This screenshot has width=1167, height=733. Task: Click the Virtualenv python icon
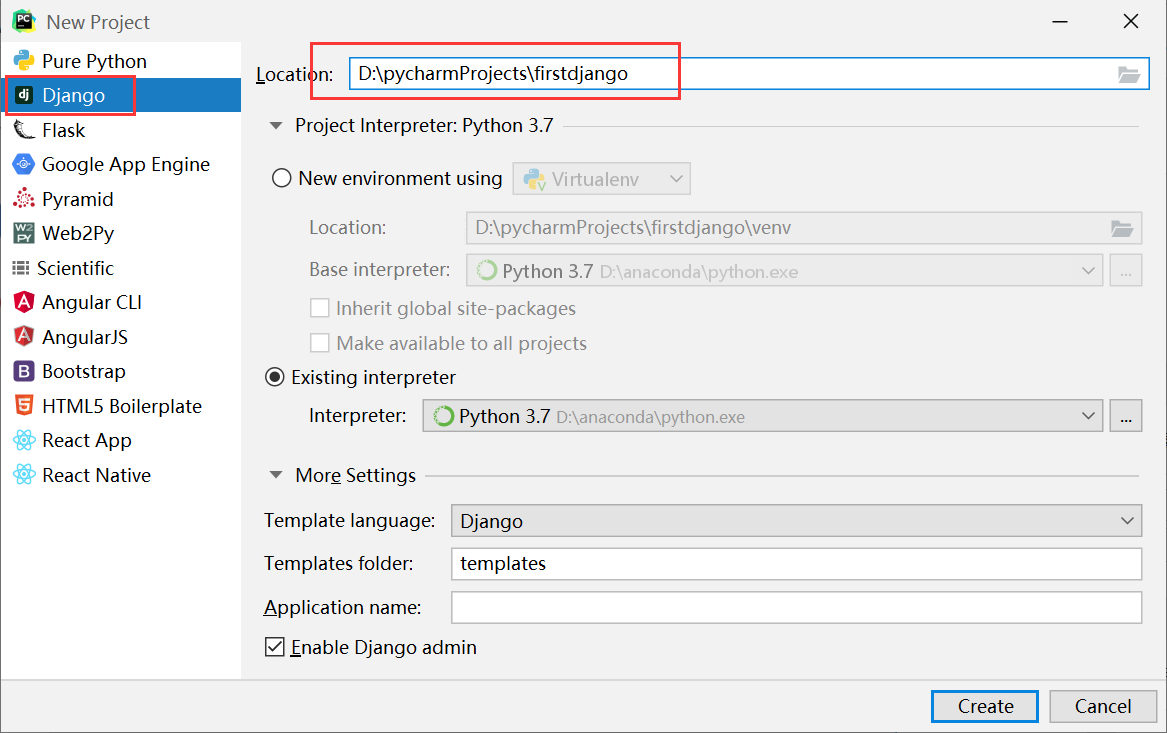coord(534,179)
